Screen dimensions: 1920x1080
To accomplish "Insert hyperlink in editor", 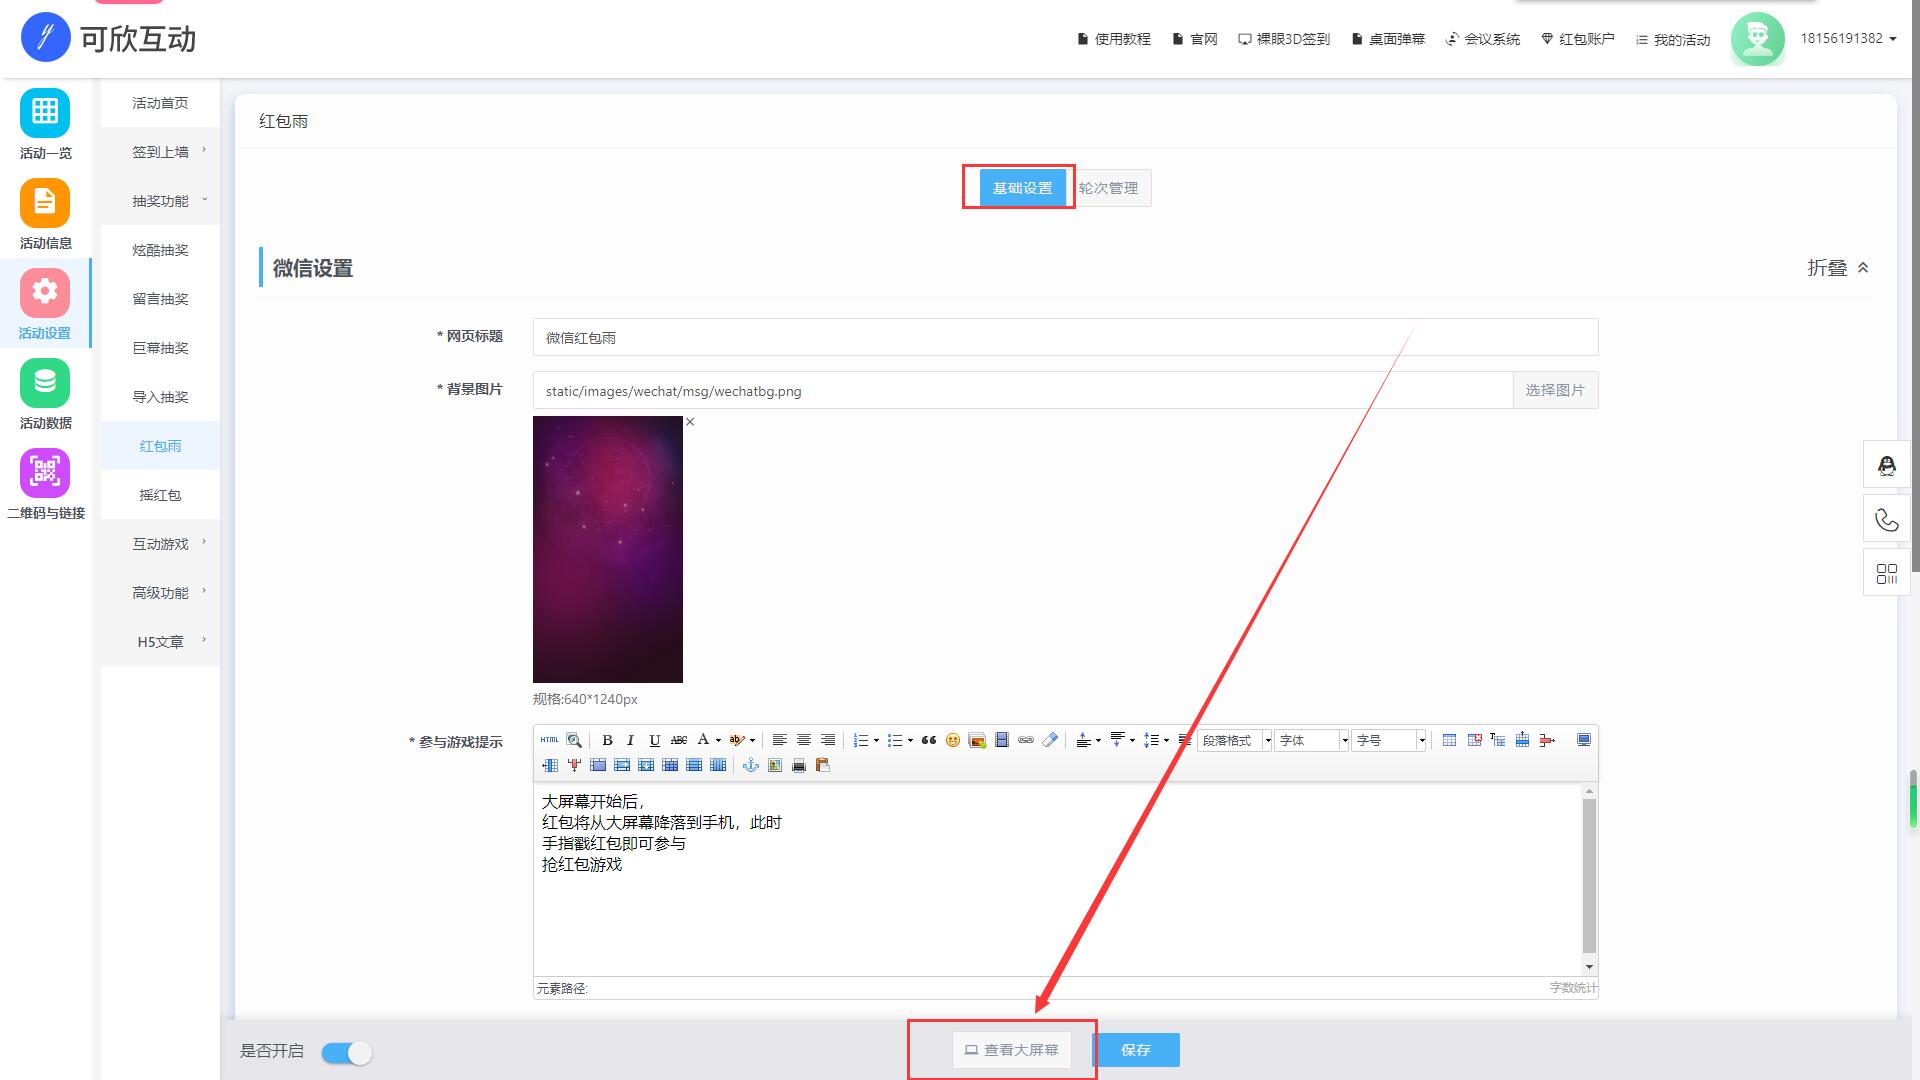I will tap(1026, 740).
